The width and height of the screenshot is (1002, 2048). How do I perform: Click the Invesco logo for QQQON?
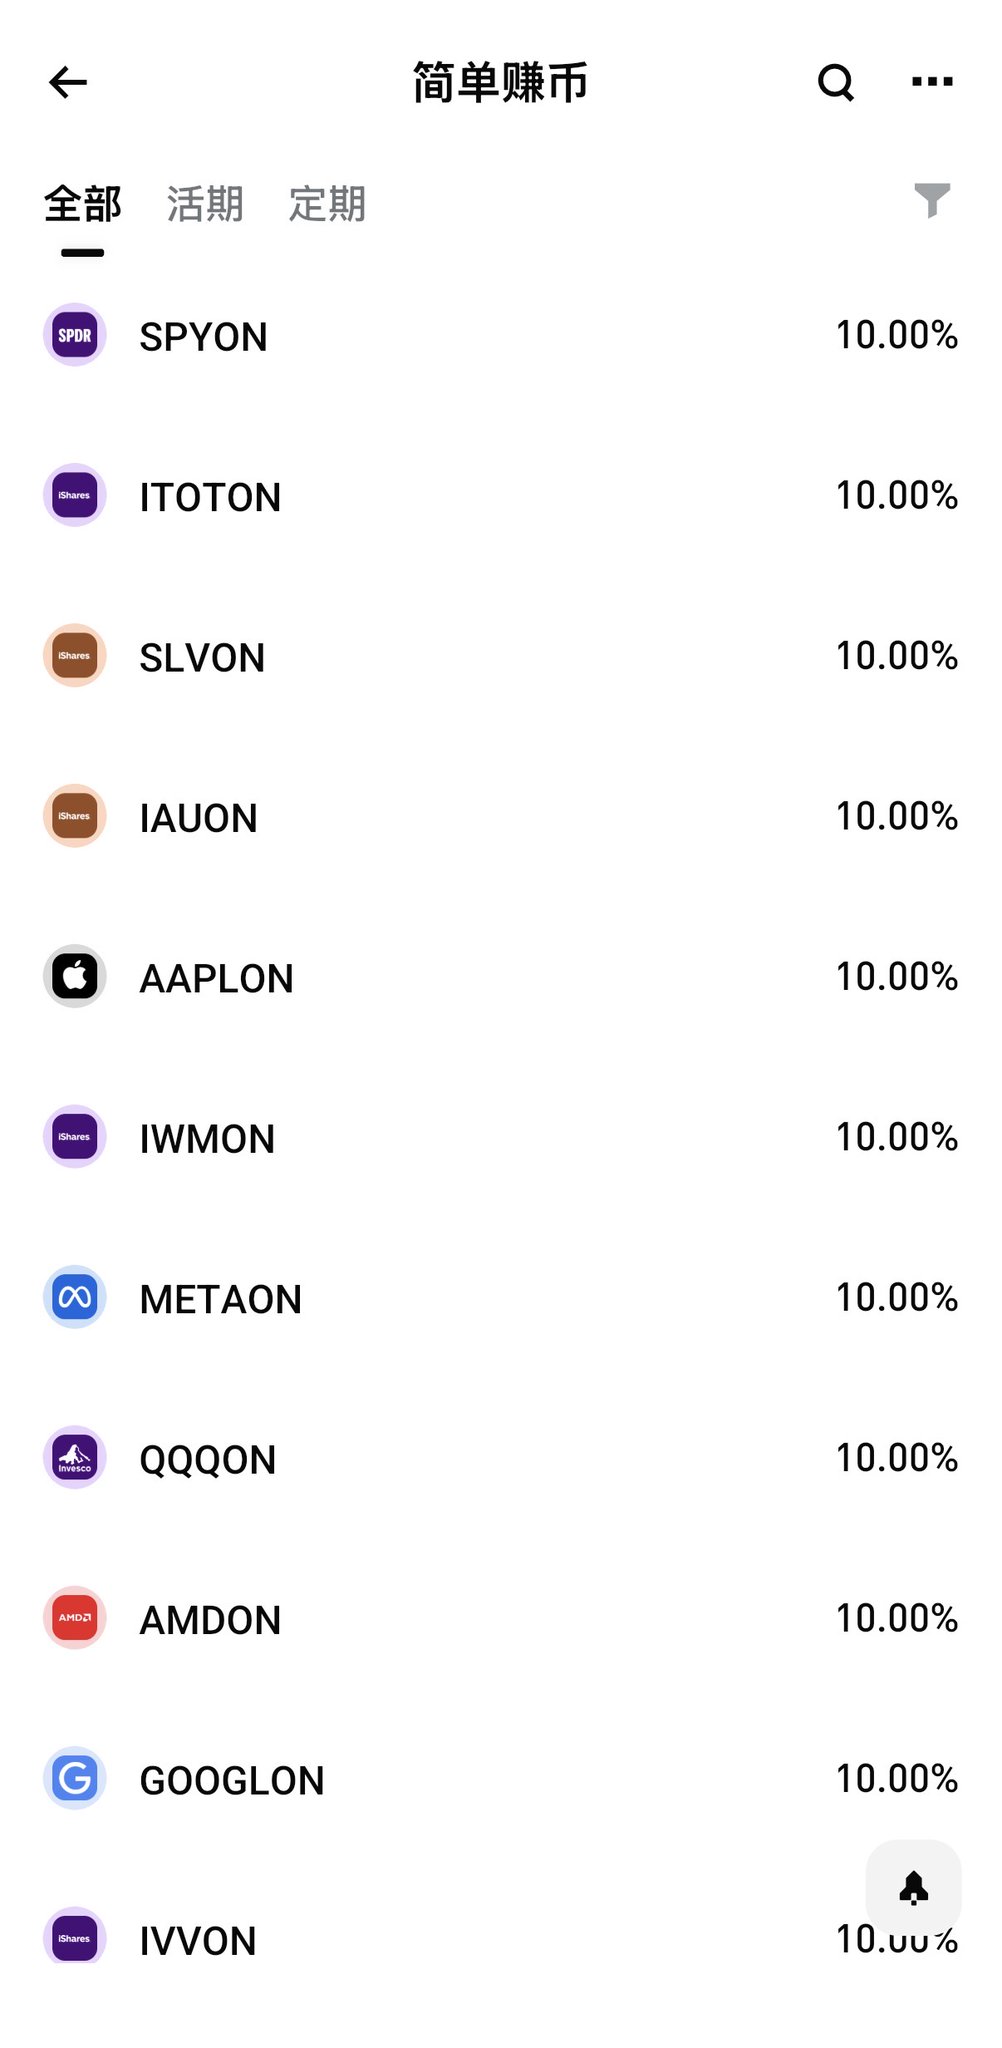click(75, 1457)
